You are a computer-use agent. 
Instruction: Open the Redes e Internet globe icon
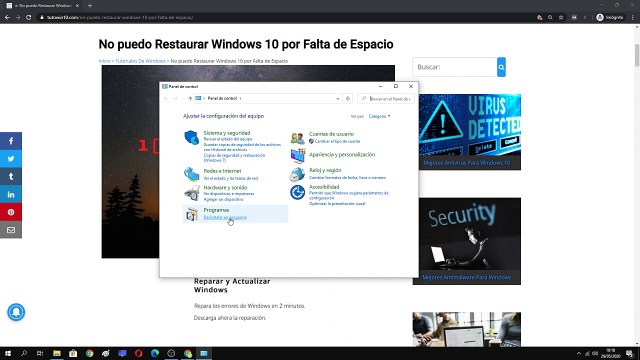coord(191,174)
